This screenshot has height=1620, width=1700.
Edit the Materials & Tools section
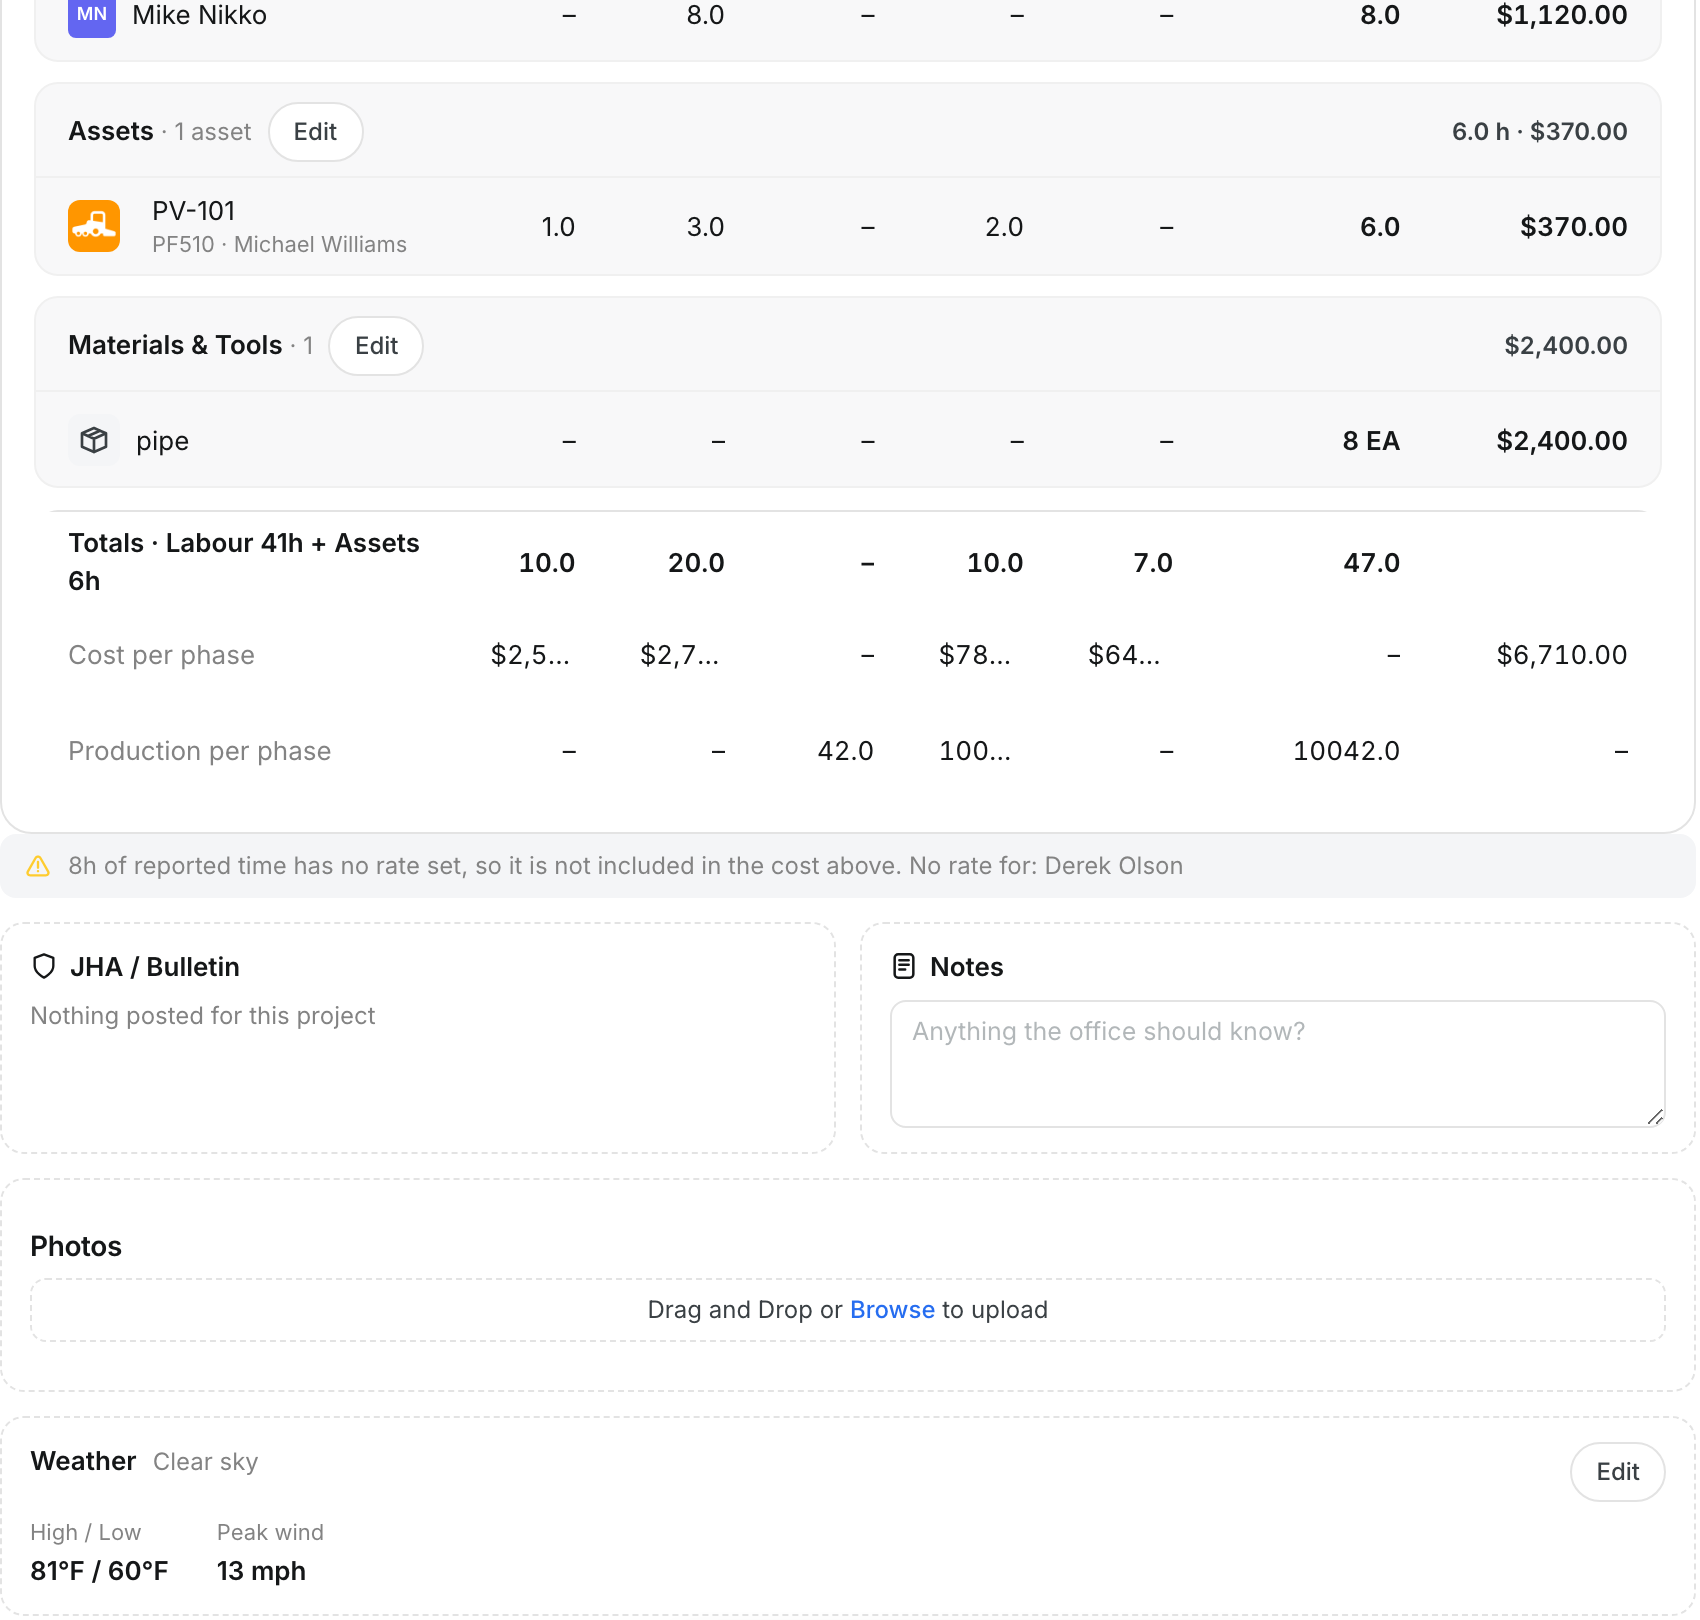[x=376, y=346]
